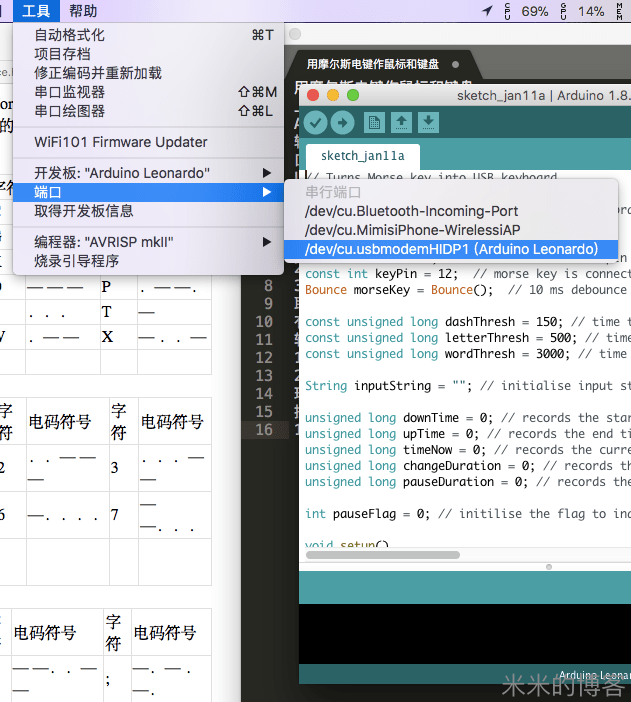Click WiFi101 Firmware Updater
Image resolution: width=631 pixels, height=702 pixels.
point(121,142)
